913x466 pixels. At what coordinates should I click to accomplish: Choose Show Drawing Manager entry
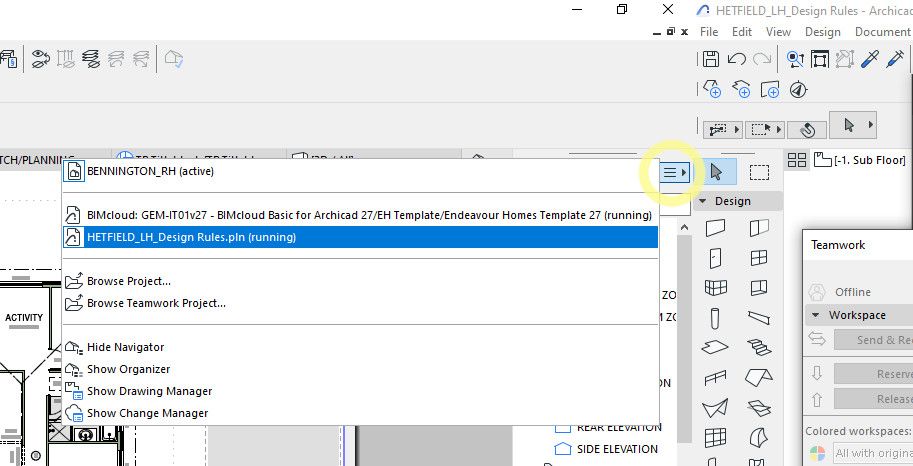click(360, 391)
